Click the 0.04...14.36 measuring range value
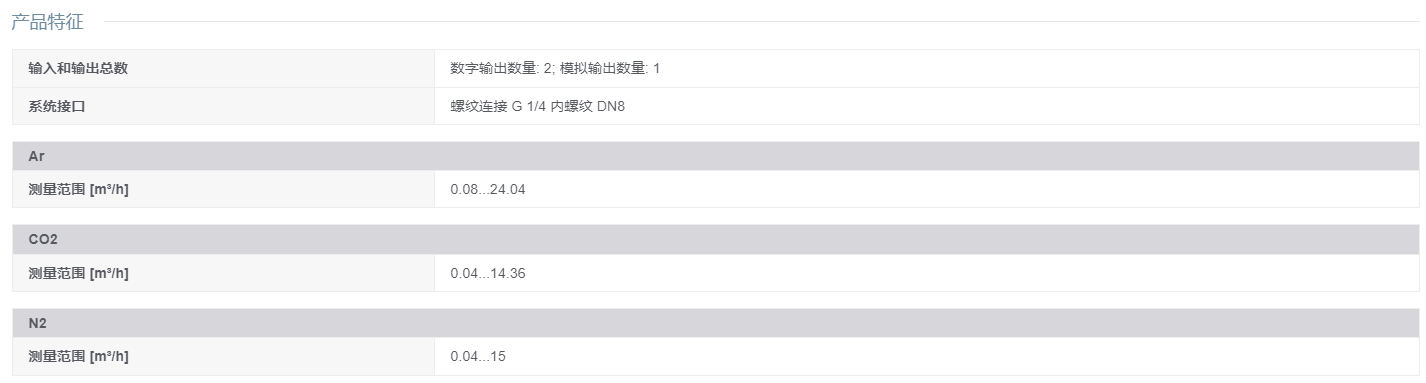The height and width of the screenshot is (383, 1426). point(488,273)
